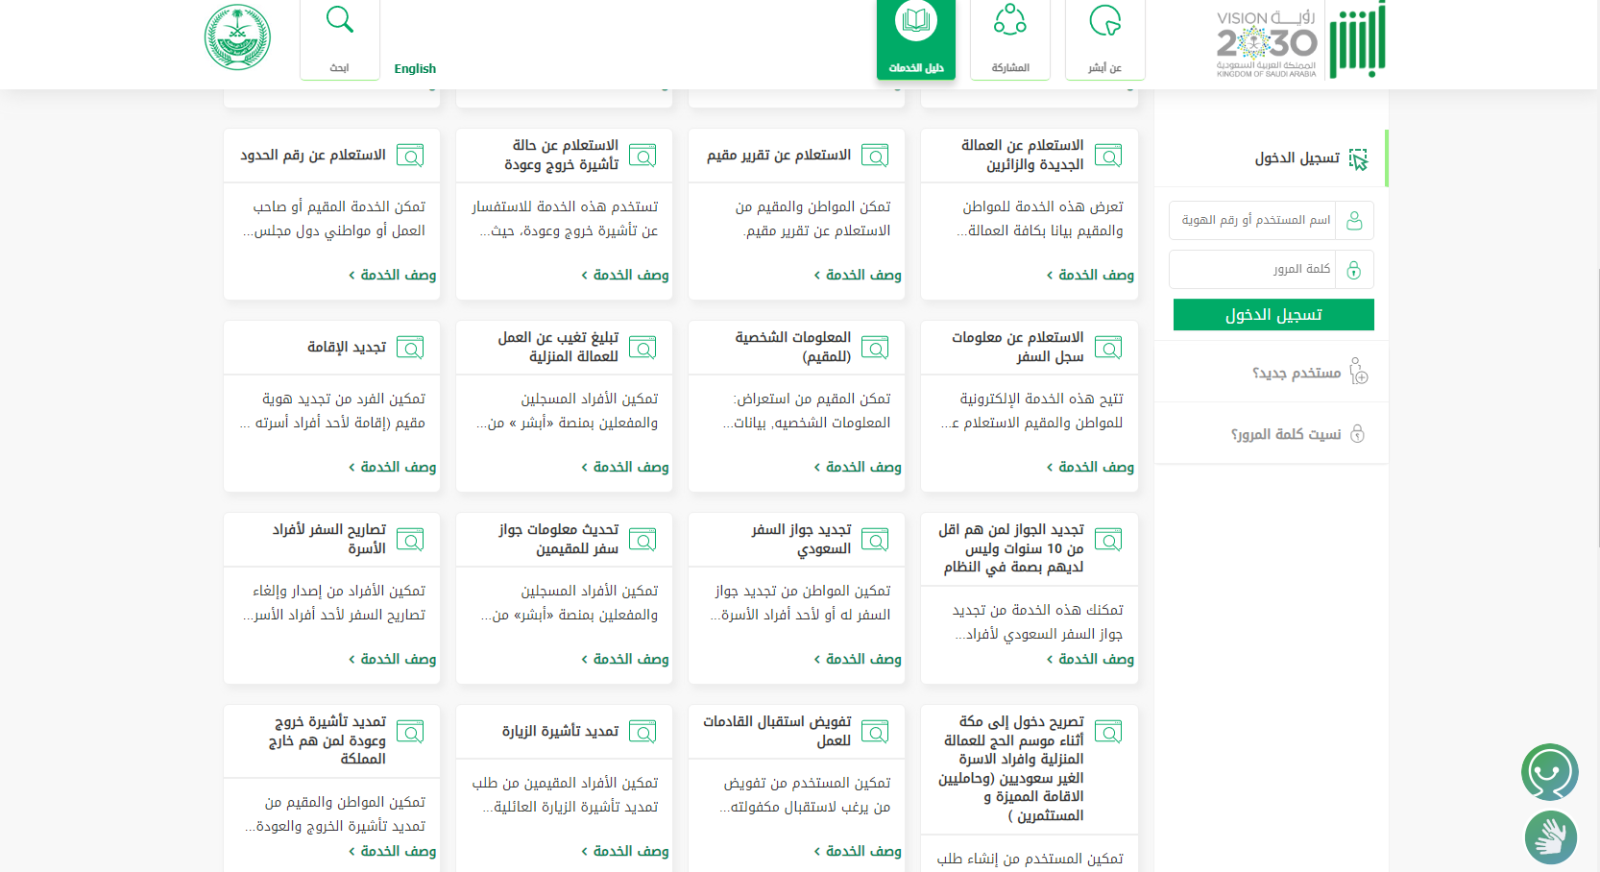Click icon of تمديد تأشيرة خروج وعودة
Viewport: 1600px width, 872px height.
410,732
